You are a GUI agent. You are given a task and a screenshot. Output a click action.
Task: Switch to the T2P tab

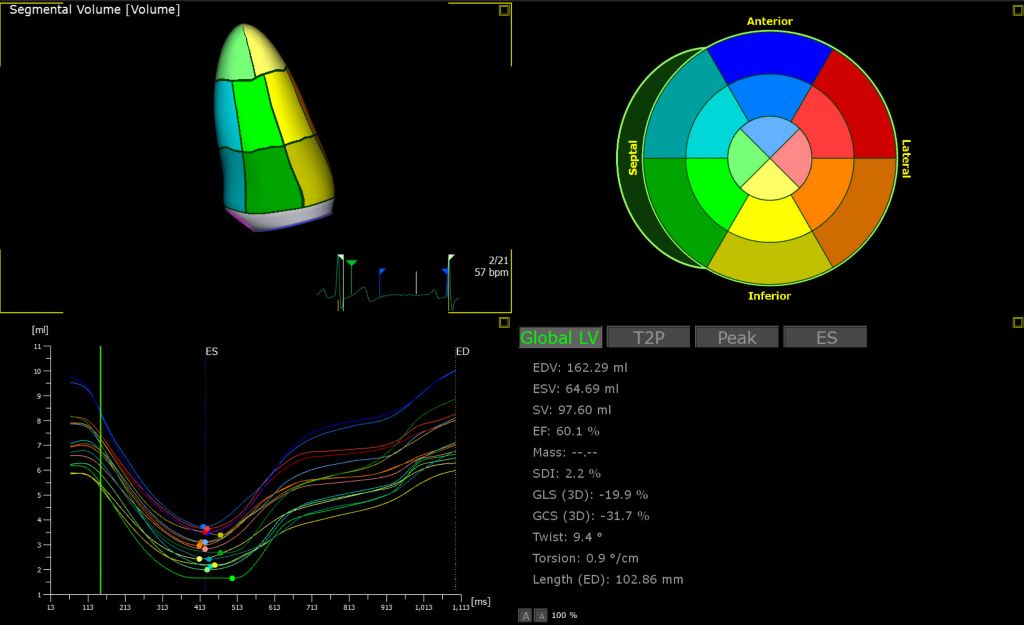pyautogui.click(x=648, y=337)
